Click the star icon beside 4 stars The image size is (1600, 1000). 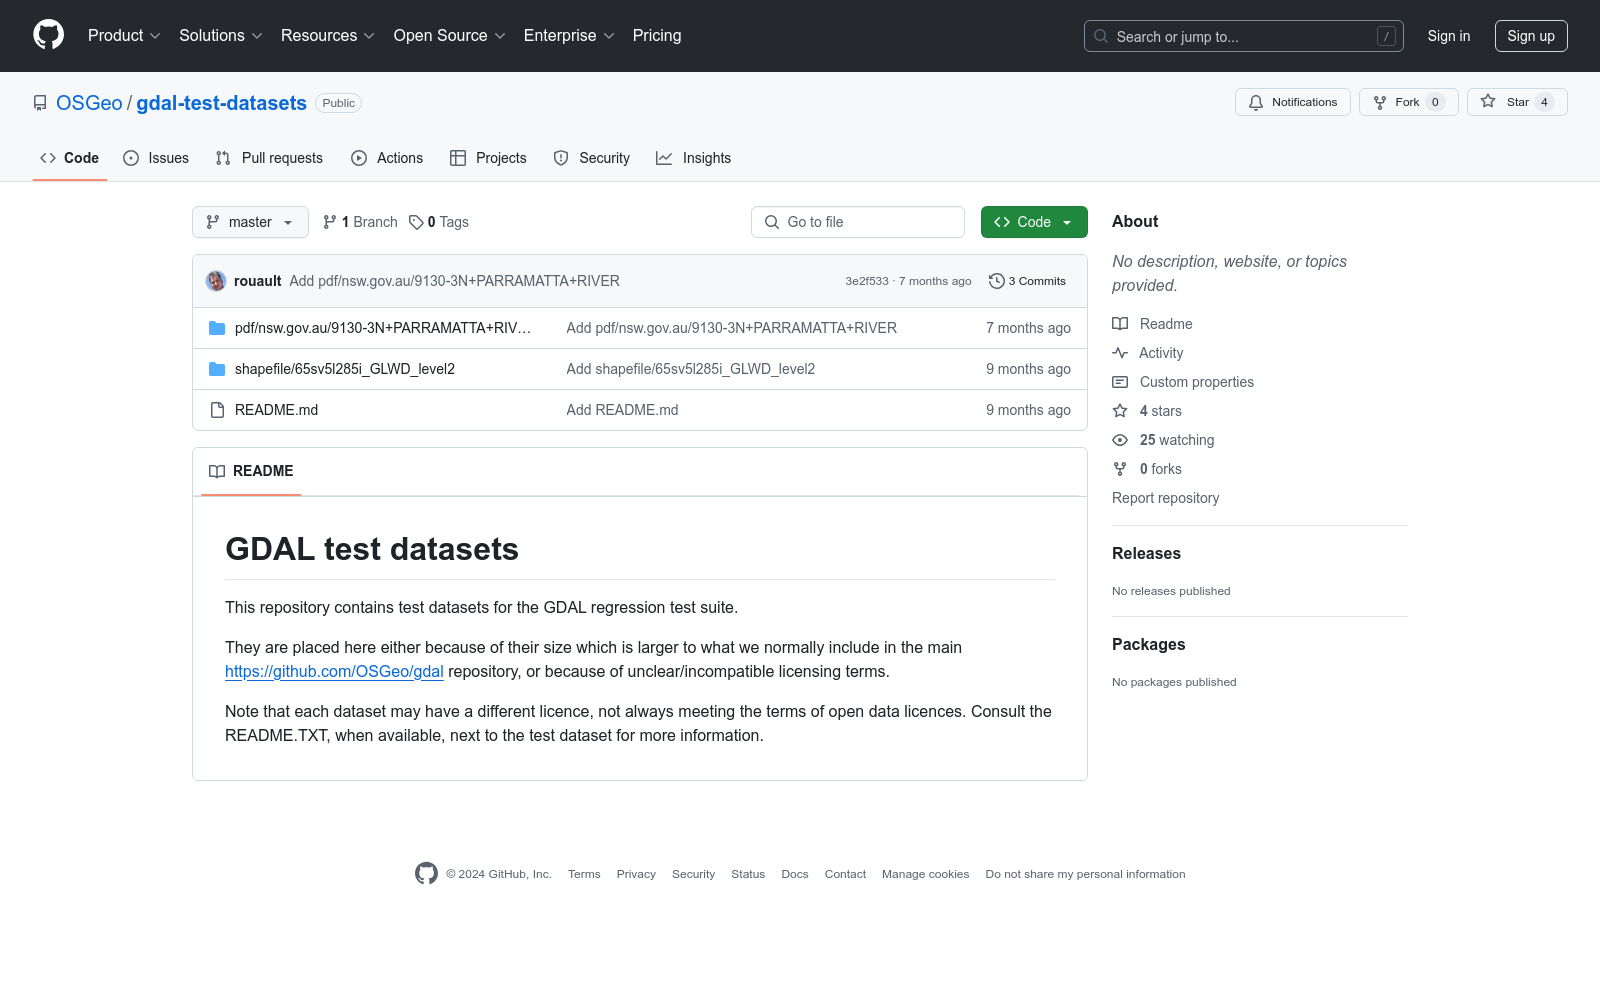coord(1120,411)
